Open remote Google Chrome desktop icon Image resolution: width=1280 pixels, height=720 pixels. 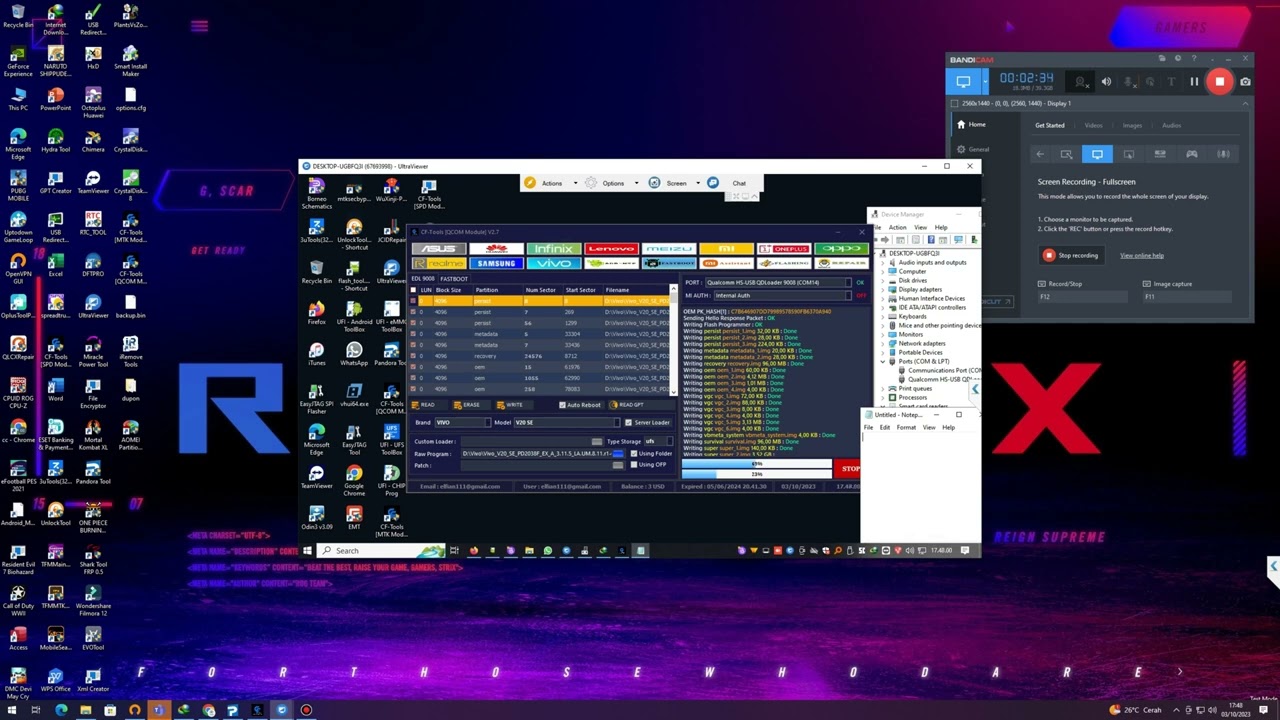(x=354, y=479)
